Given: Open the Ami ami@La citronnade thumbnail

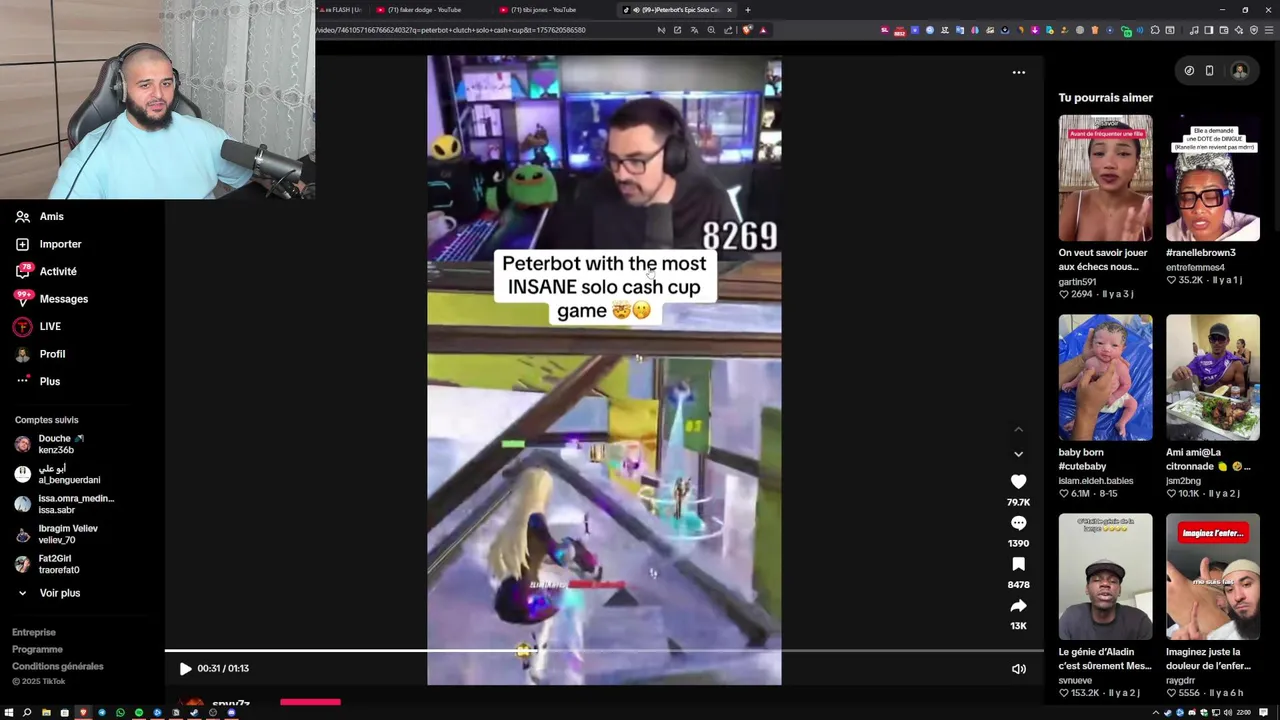Looking at the screenshot, I should click(1212, 377).
